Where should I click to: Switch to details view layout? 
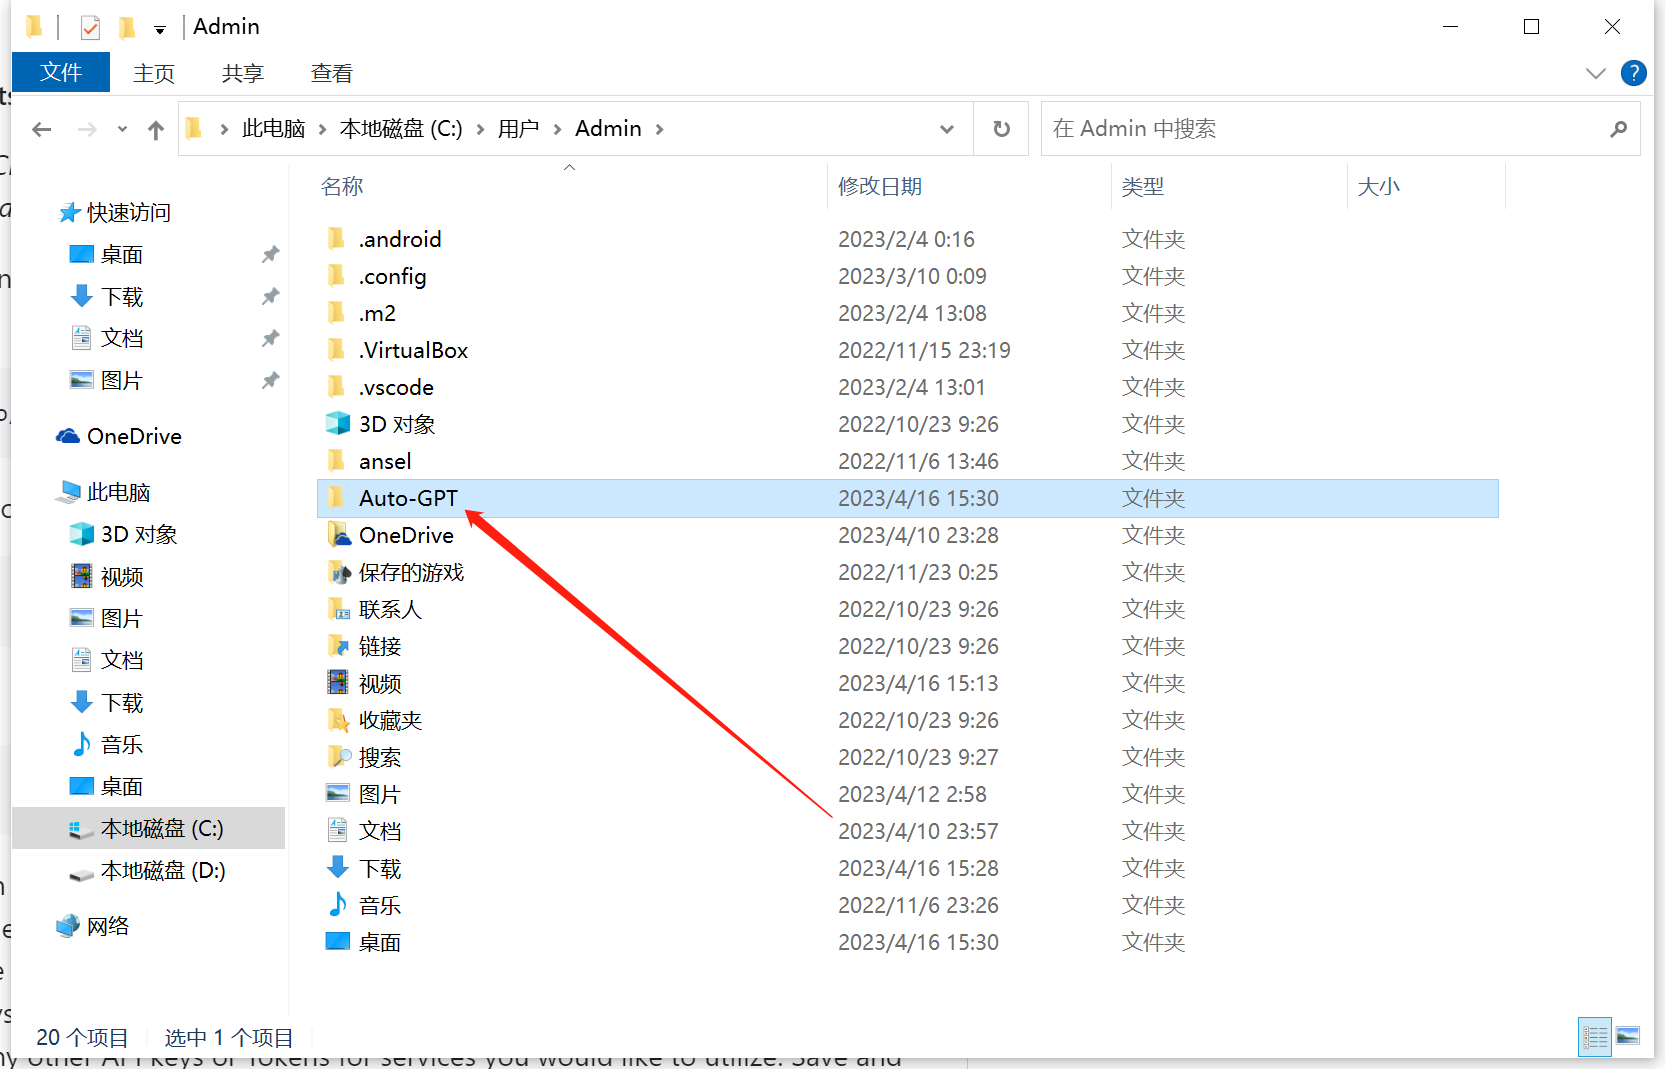(x=1594, y=1037)
